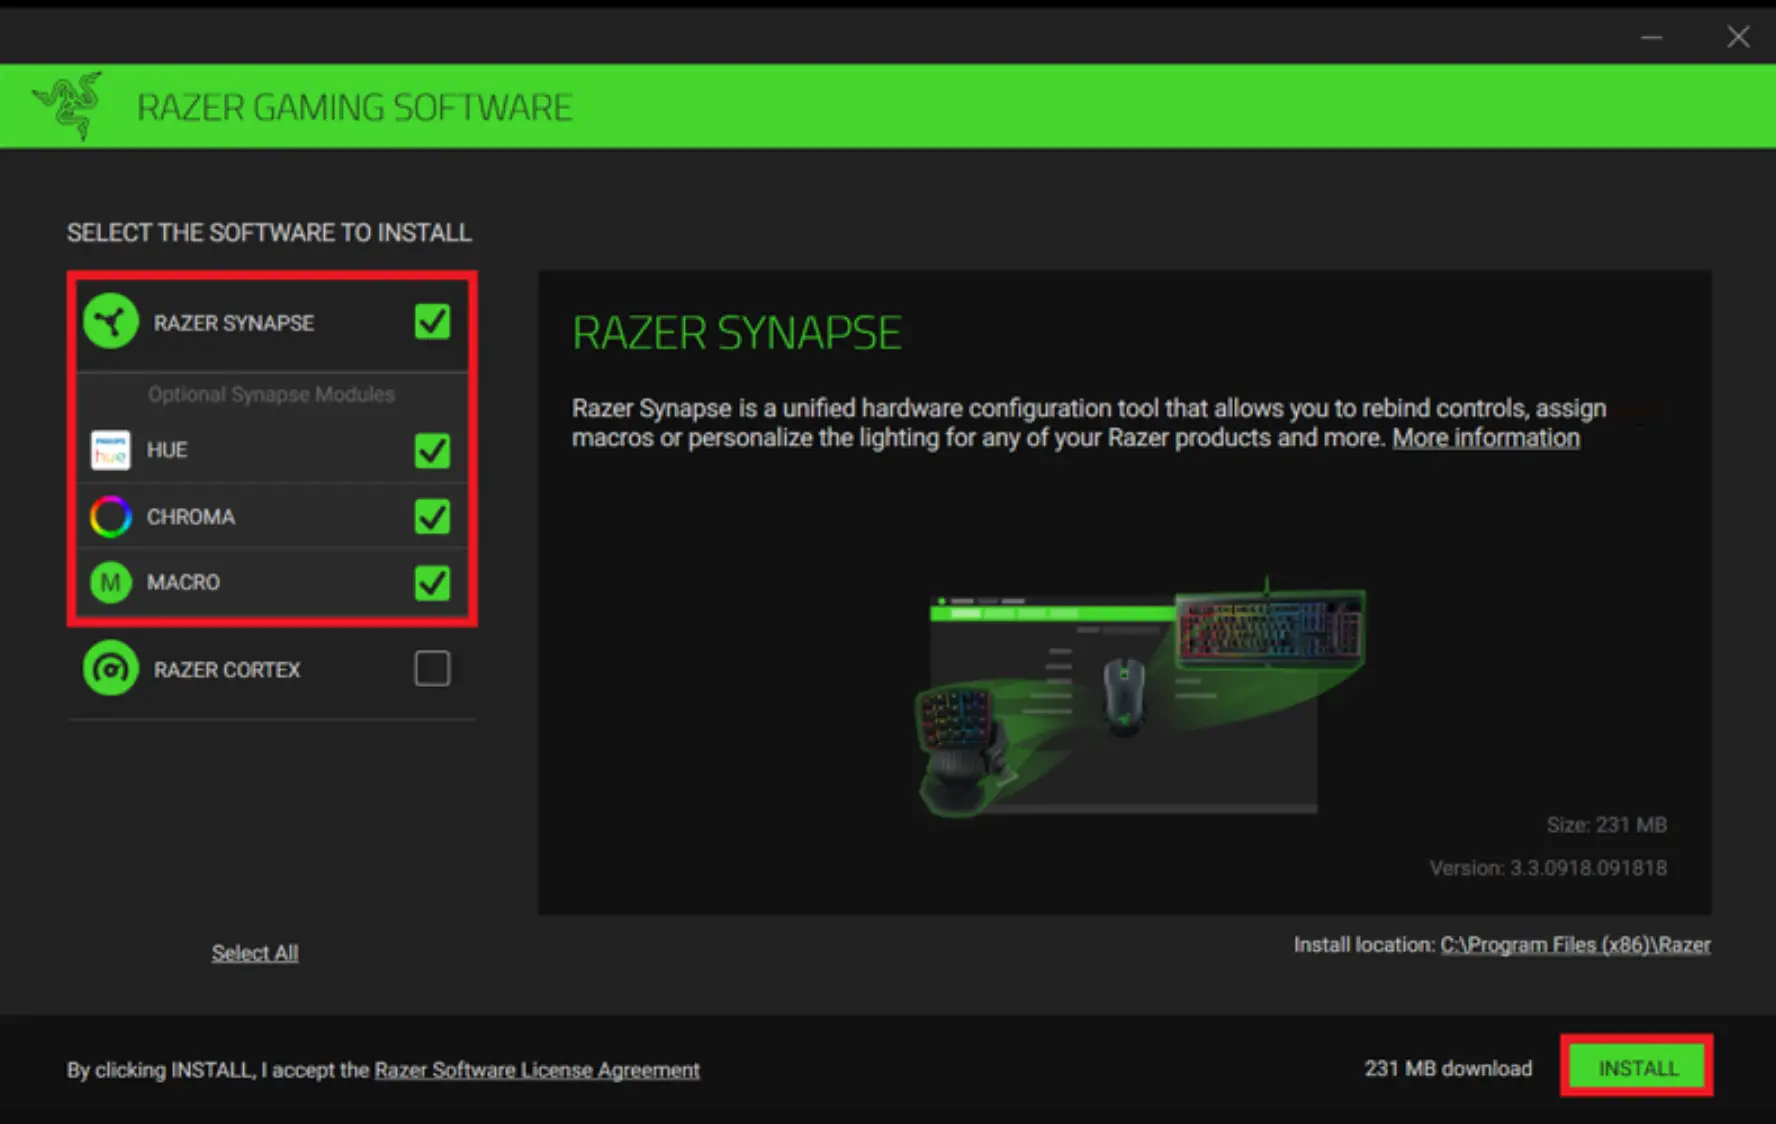This screenshot has width=1776, height=1124.
Task: Uncheck the HUE module checkbox
Action: click(432, 450)
